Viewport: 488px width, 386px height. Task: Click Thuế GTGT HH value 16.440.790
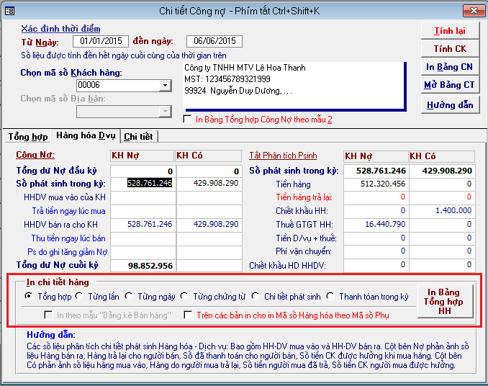[376, 224]
